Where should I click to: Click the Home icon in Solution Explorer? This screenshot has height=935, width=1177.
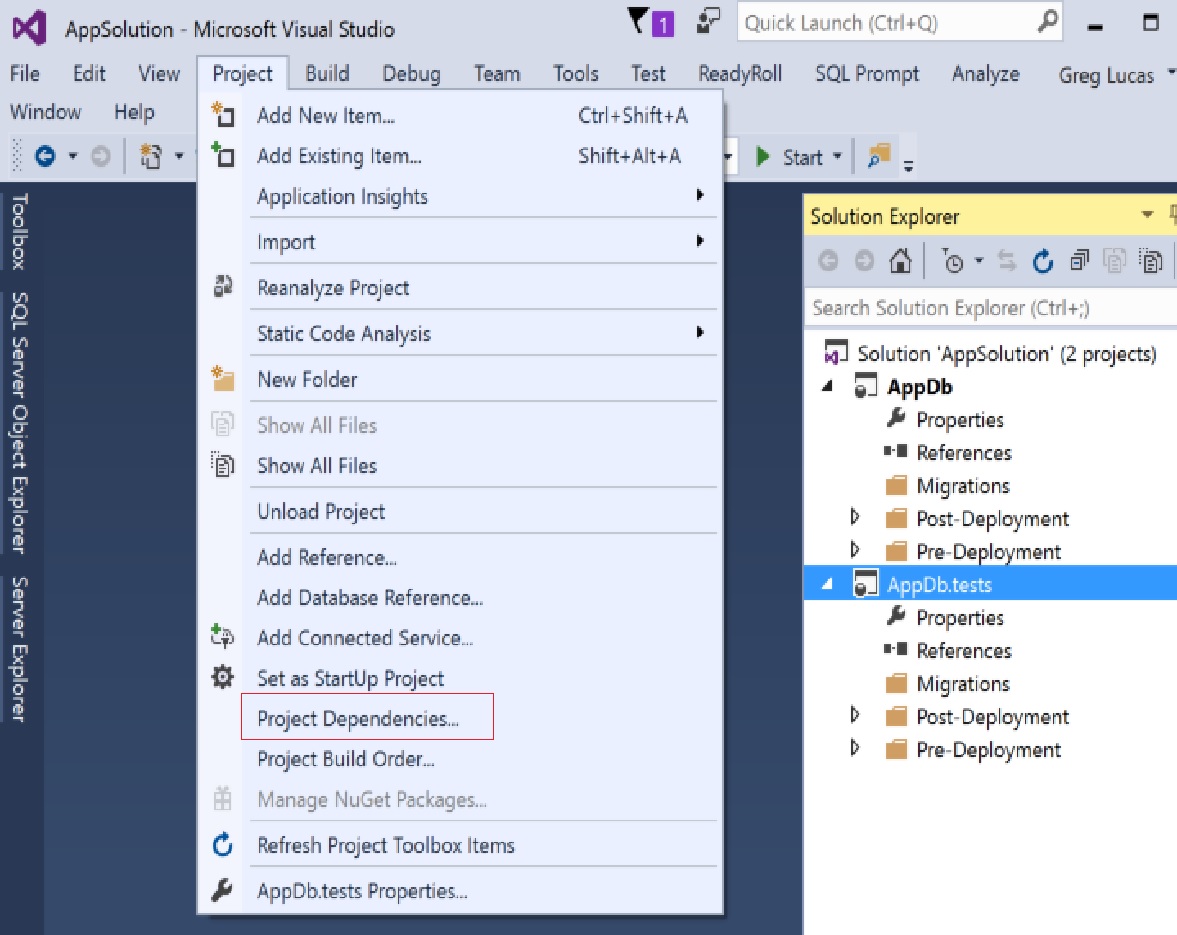pos(900,262)
